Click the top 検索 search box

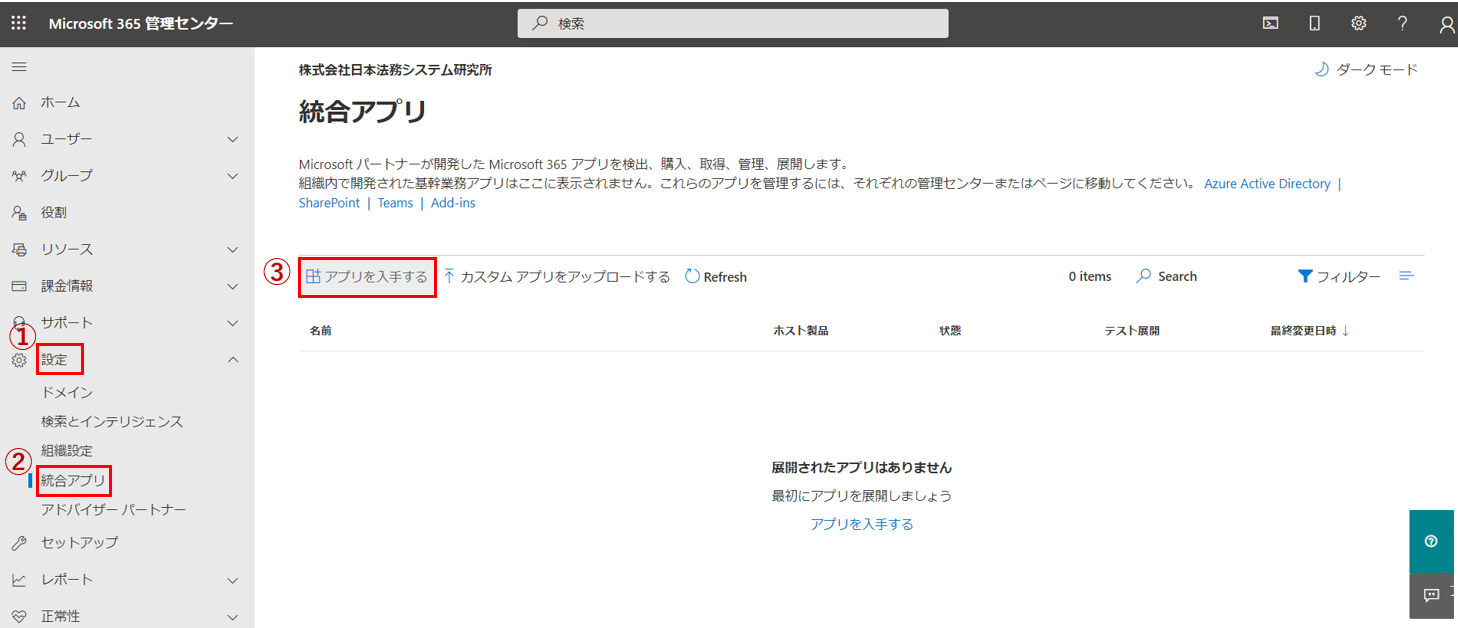click(x=732, y=24)
